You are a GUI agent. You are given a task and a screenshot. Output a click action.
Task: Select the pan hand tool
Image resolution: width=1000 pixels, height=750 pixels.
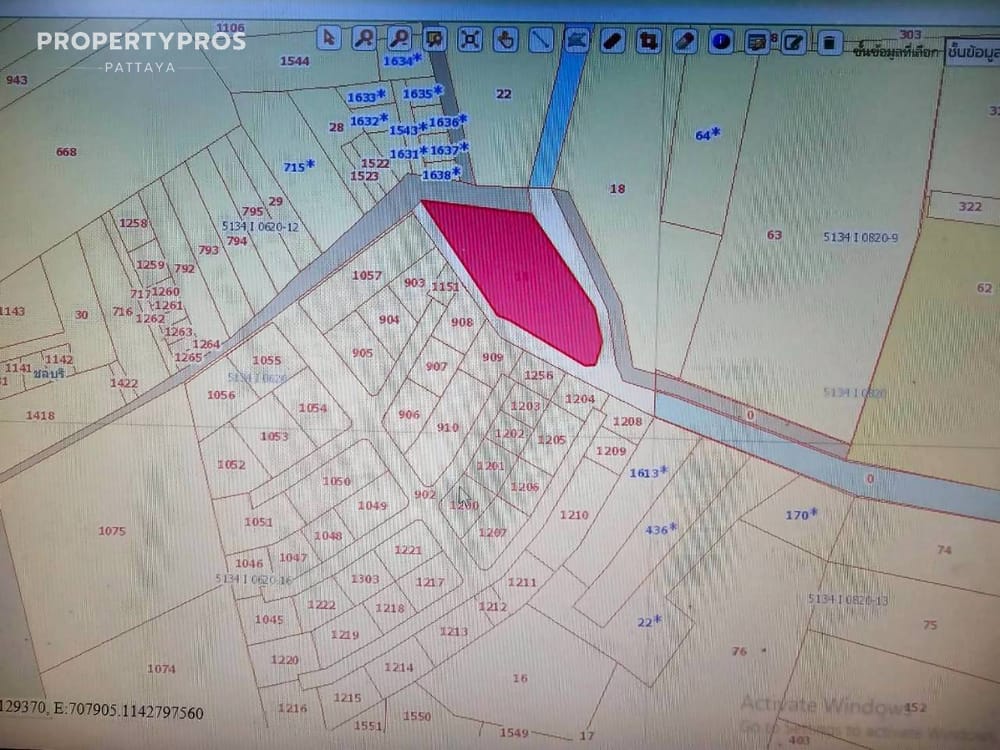click(x=506, y=40)
